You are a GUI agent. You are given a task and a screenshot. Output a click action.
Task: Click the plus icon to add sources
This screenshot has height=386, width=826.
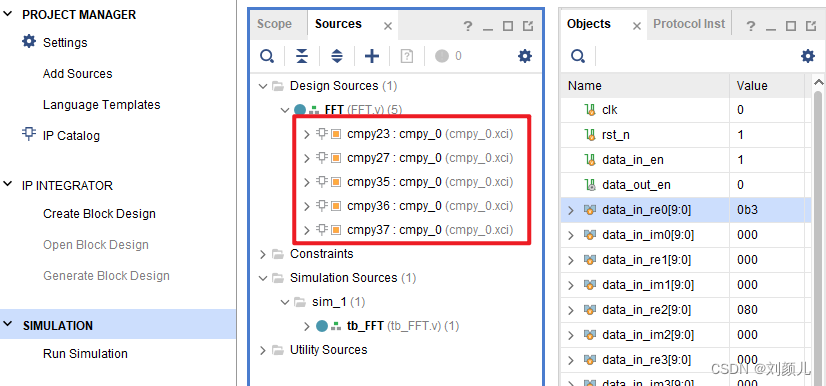point(372,56)
